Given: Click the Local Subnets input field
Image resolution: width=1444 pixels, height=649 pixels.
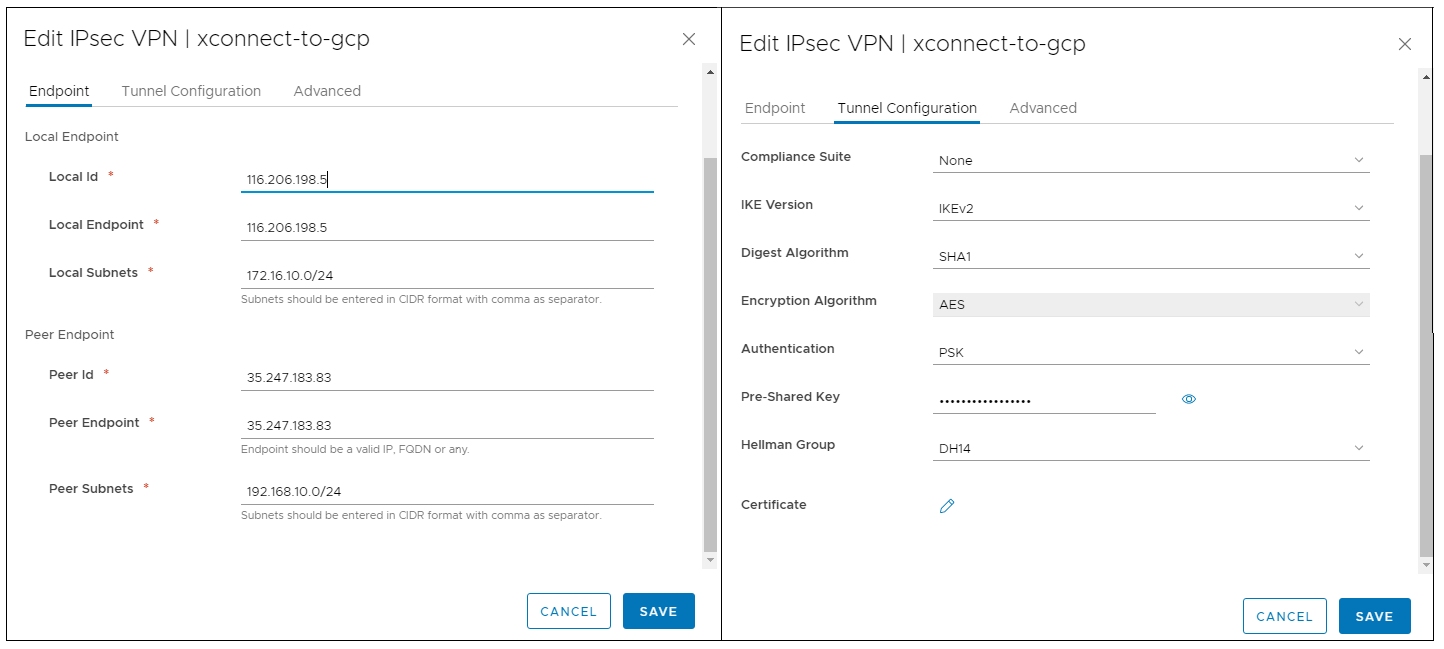Looking at the screenshot, I should [x=447, y=276].
